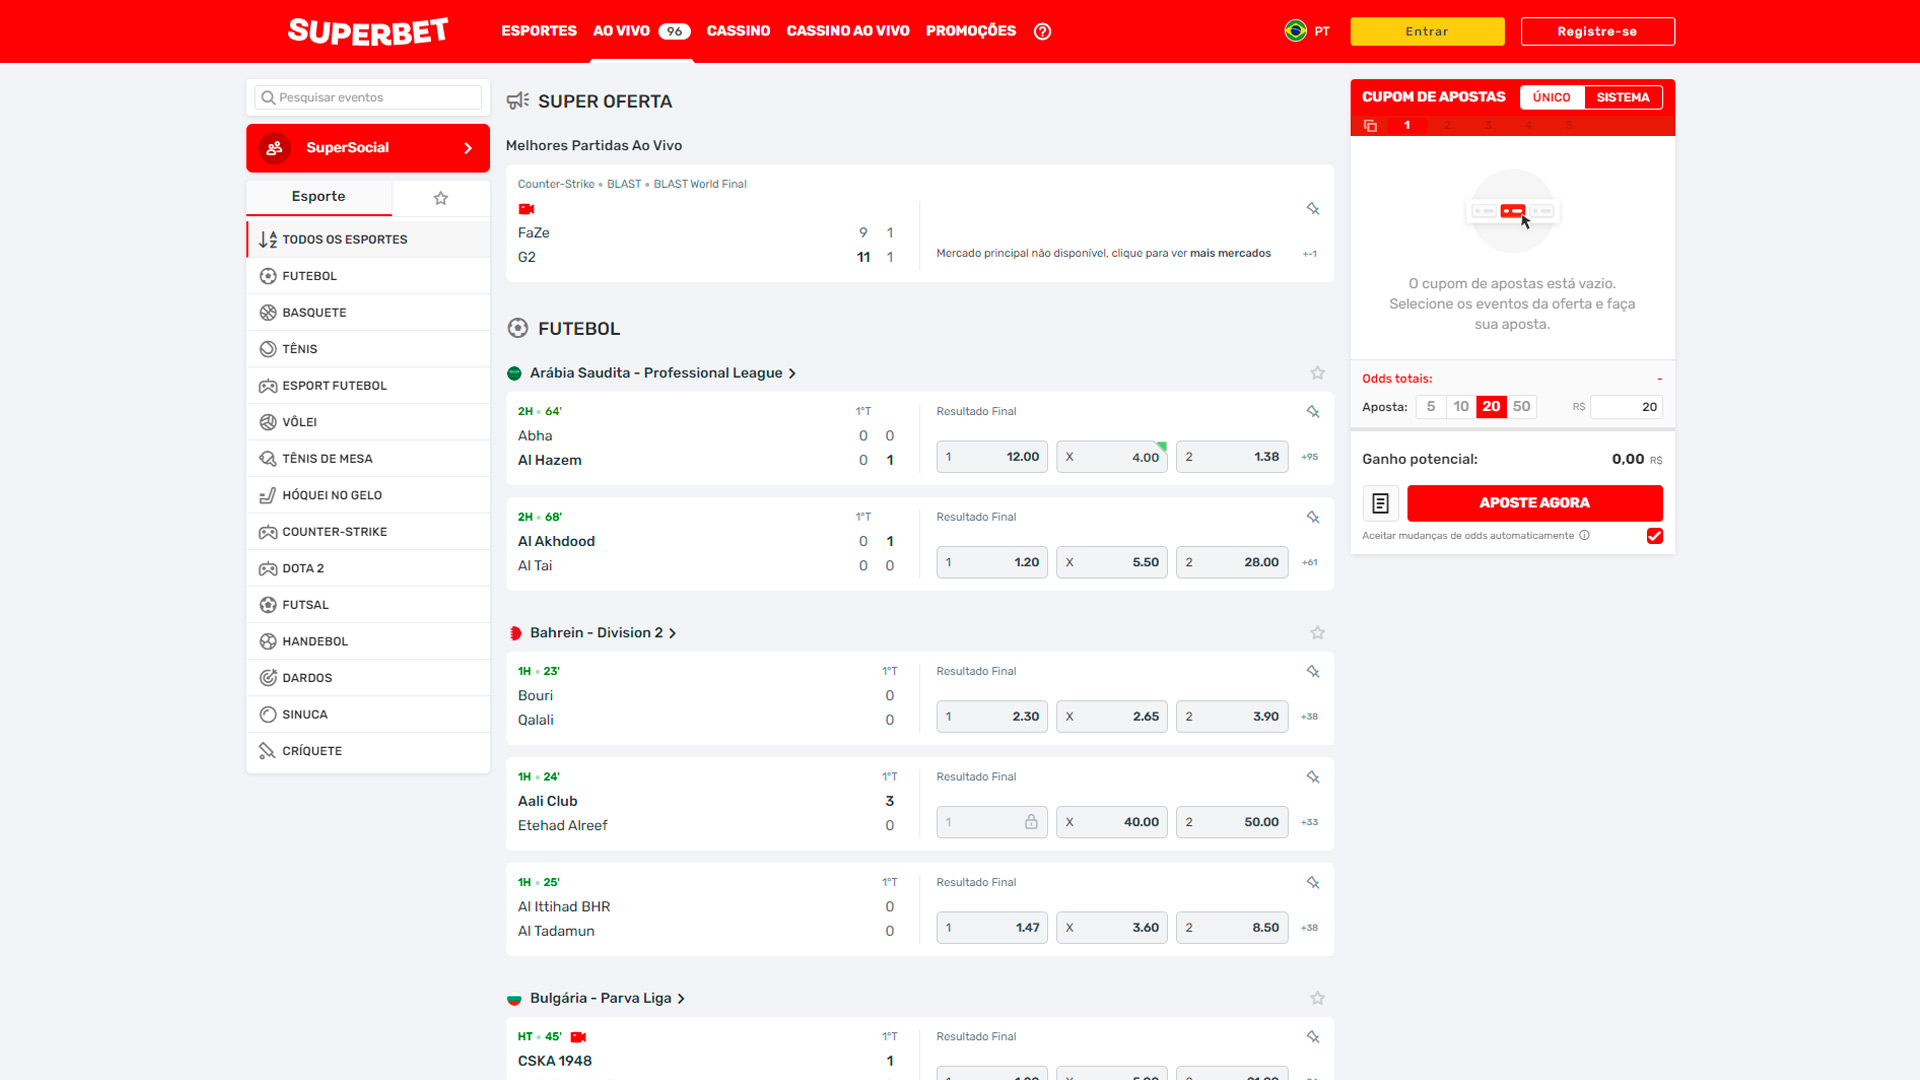The height and width of the screenshot is (1080, 1920).
Task: Pin the Aali Club vs Etehad Alreef match
Action: point(1313,777)
